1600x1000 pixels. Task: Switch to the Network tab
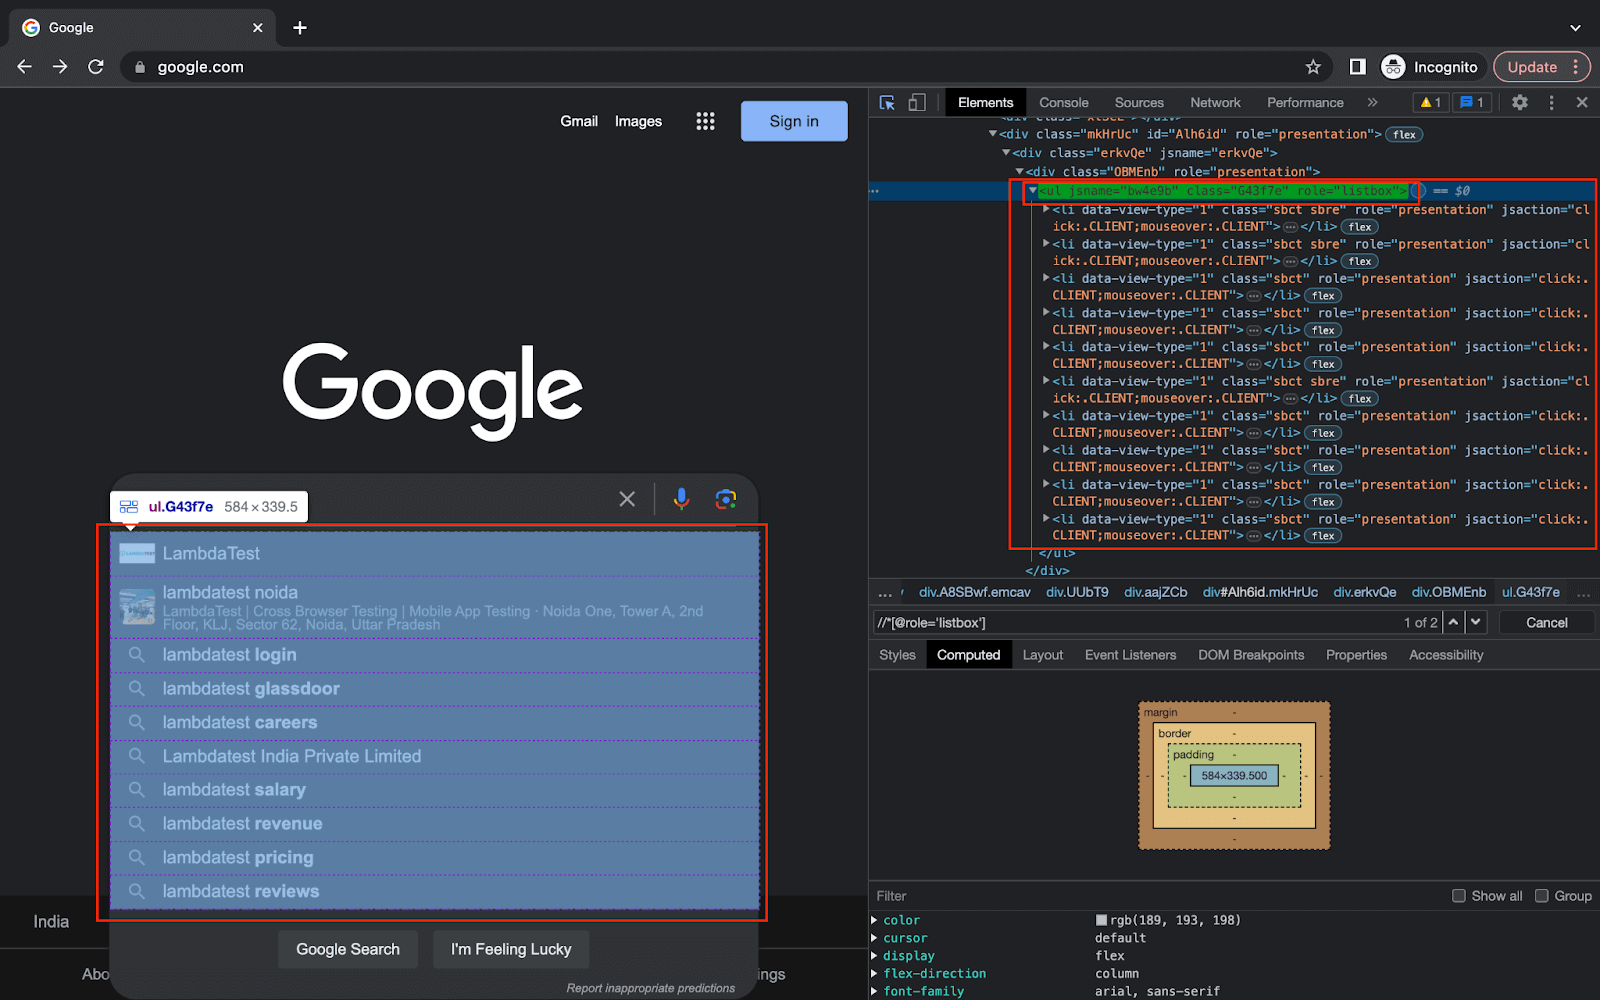[1215, 103]
